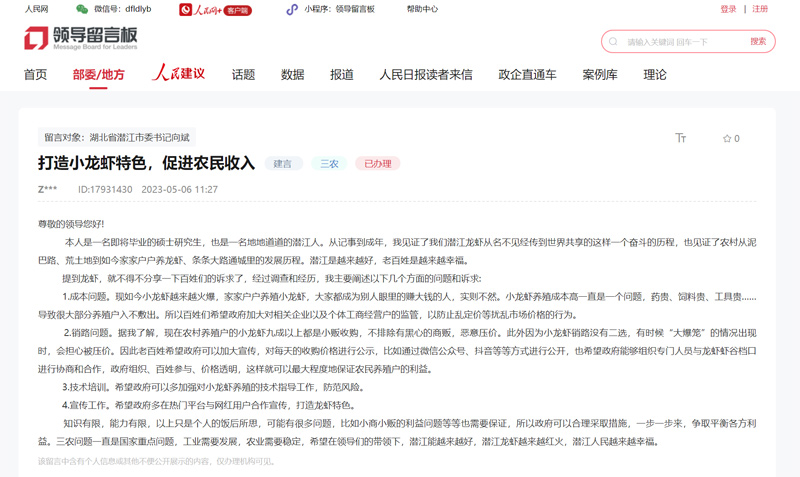
Task: Click the WeChat icon in top bar
Action: pyautogui.click(x=82, y=9)
